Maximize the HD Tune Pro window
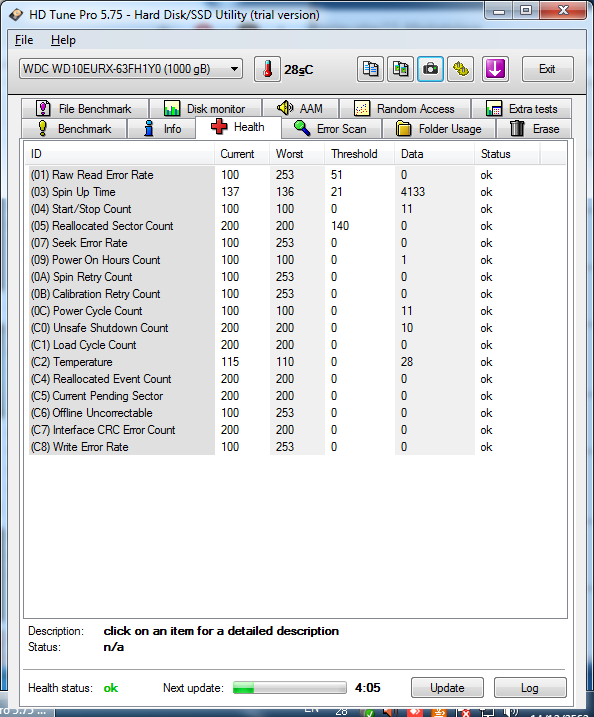 (x=526, y=11)
